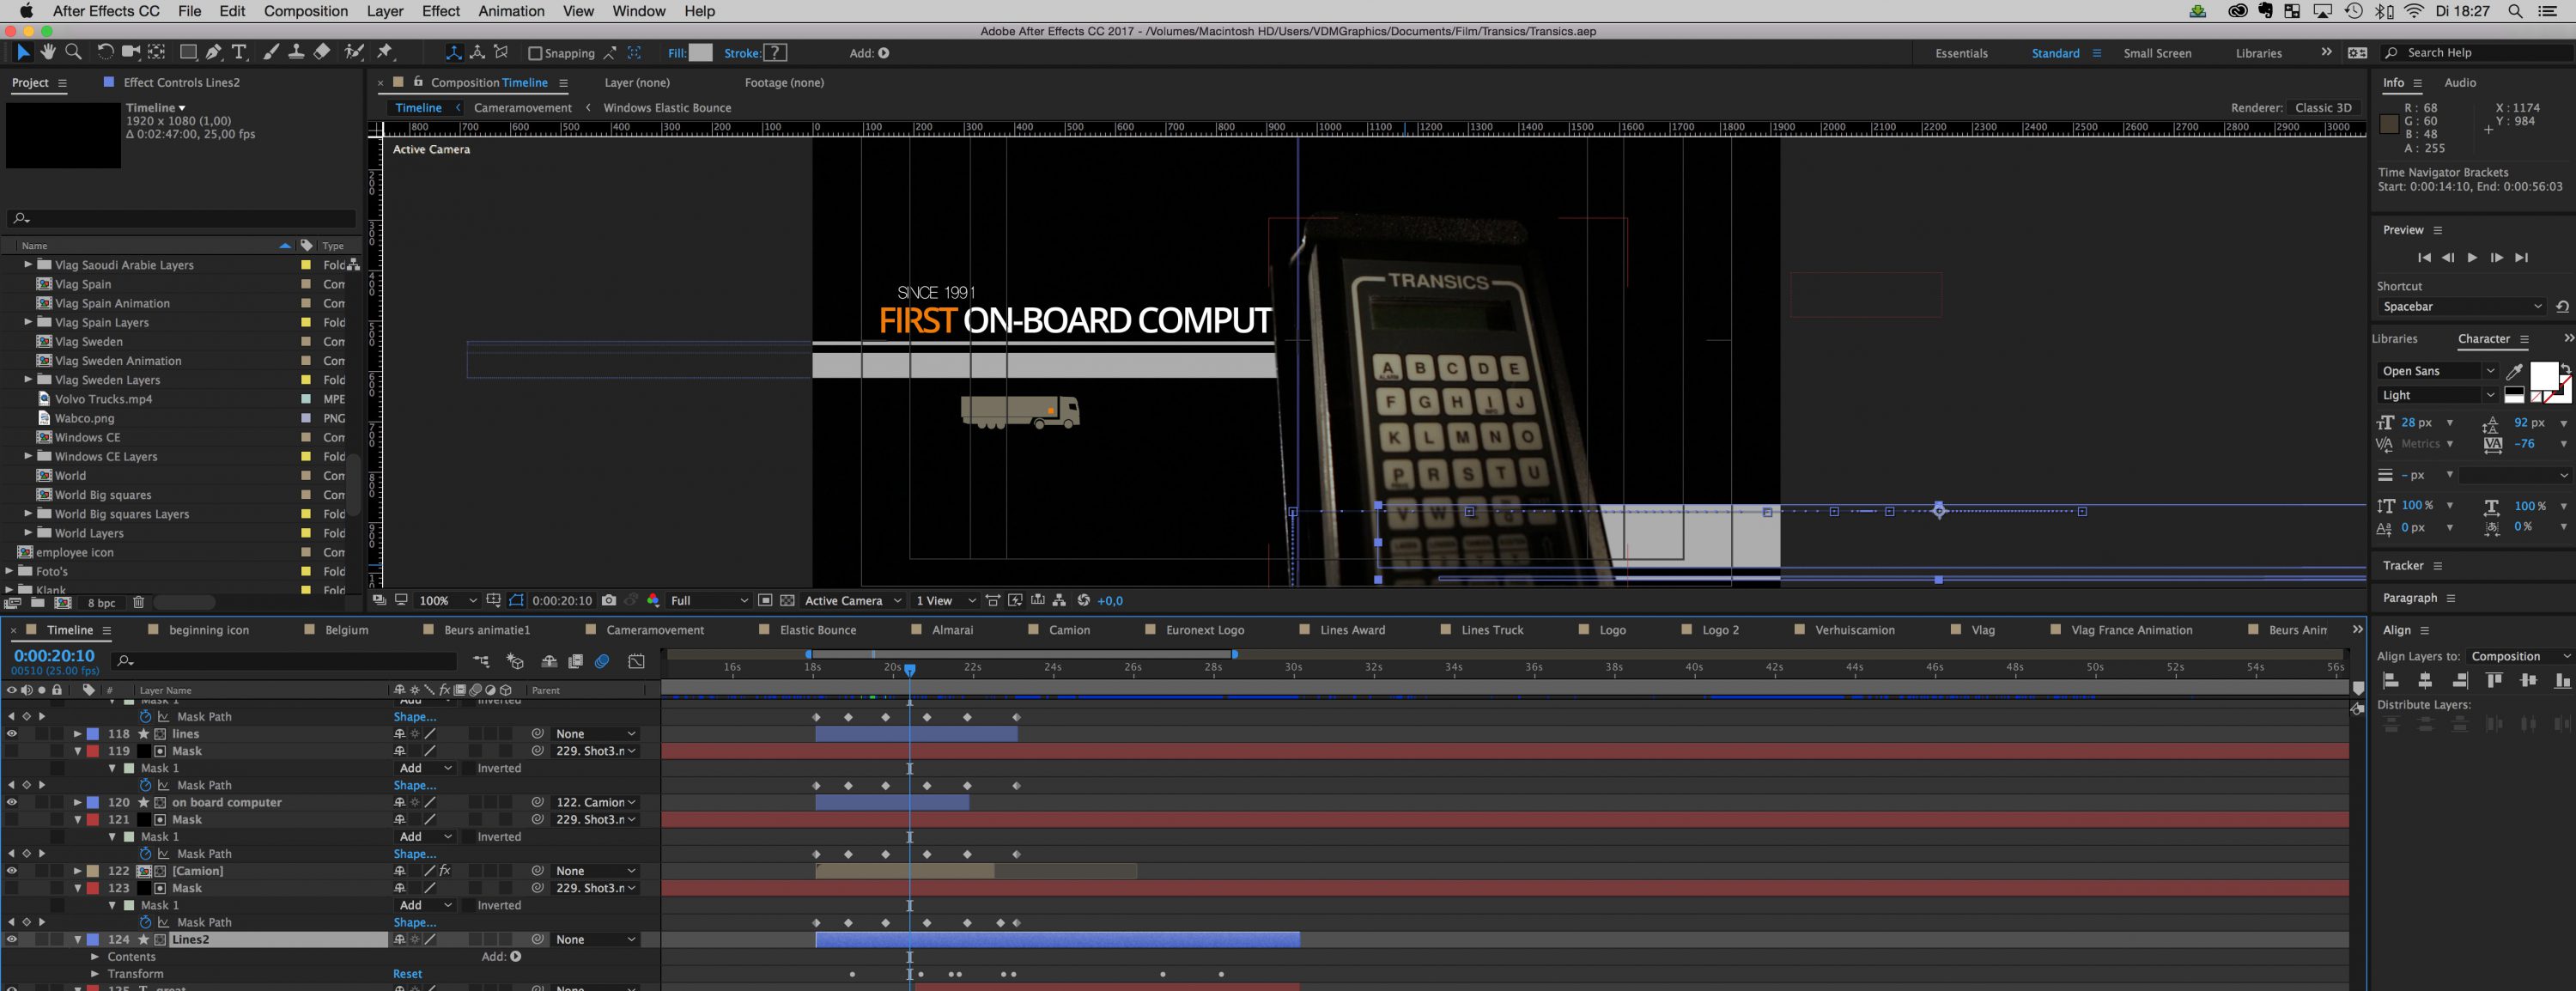2576x991 pixels.
Task: Click Reset link for Lines2 Transform
Action: coord(407,973)
